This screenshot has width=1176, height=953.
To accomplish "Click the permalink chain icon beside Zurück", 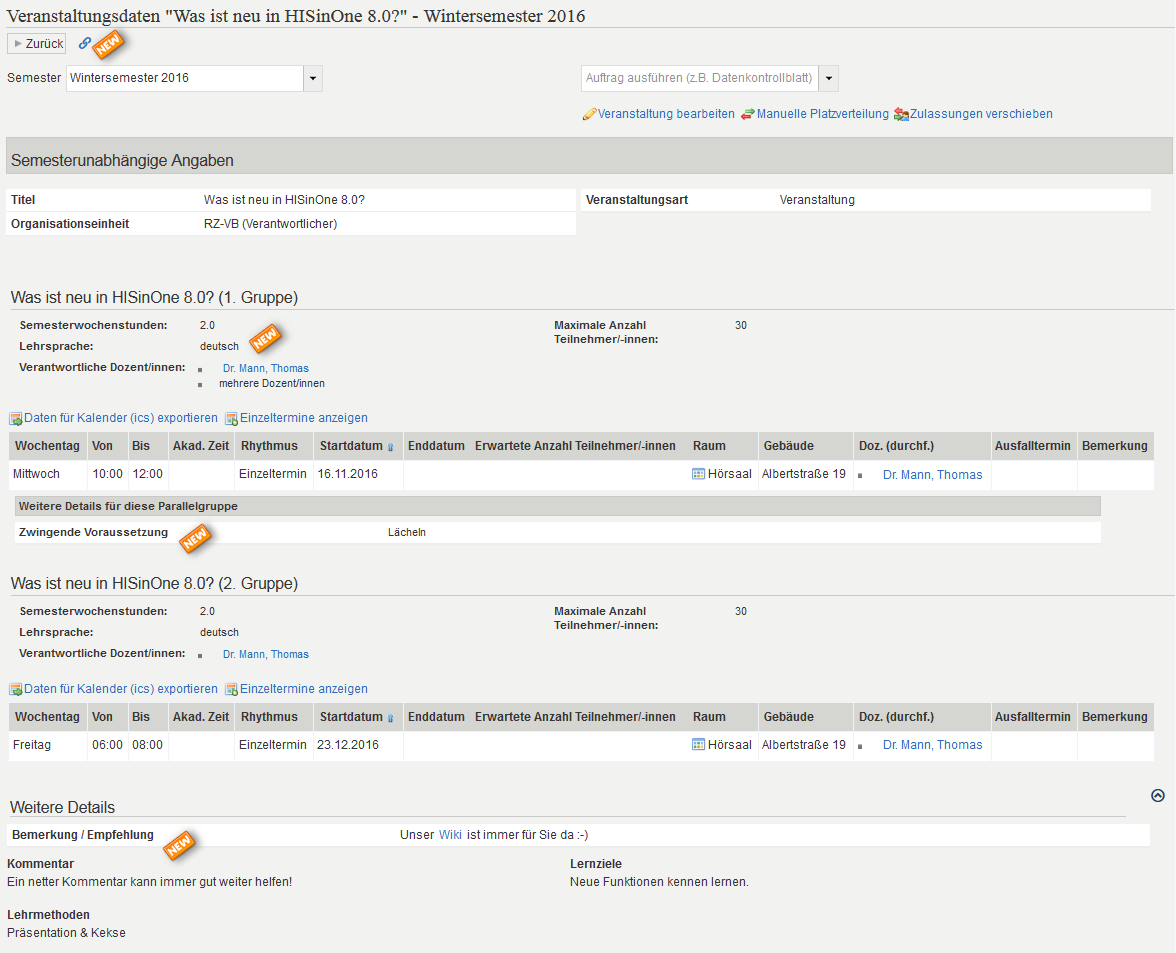I will pyautogui.click(x=85, y=43).
